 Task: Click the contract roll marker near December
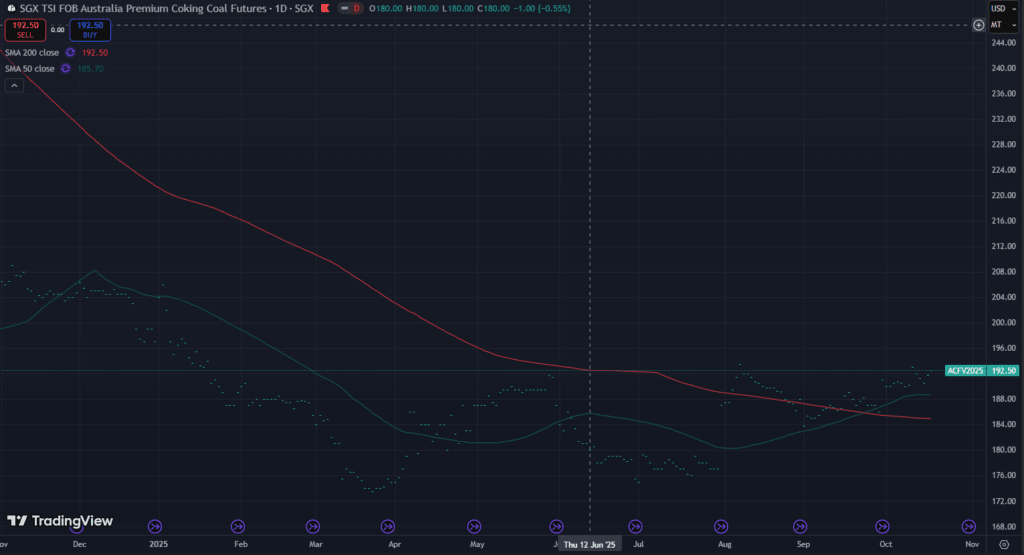[155, 526]
